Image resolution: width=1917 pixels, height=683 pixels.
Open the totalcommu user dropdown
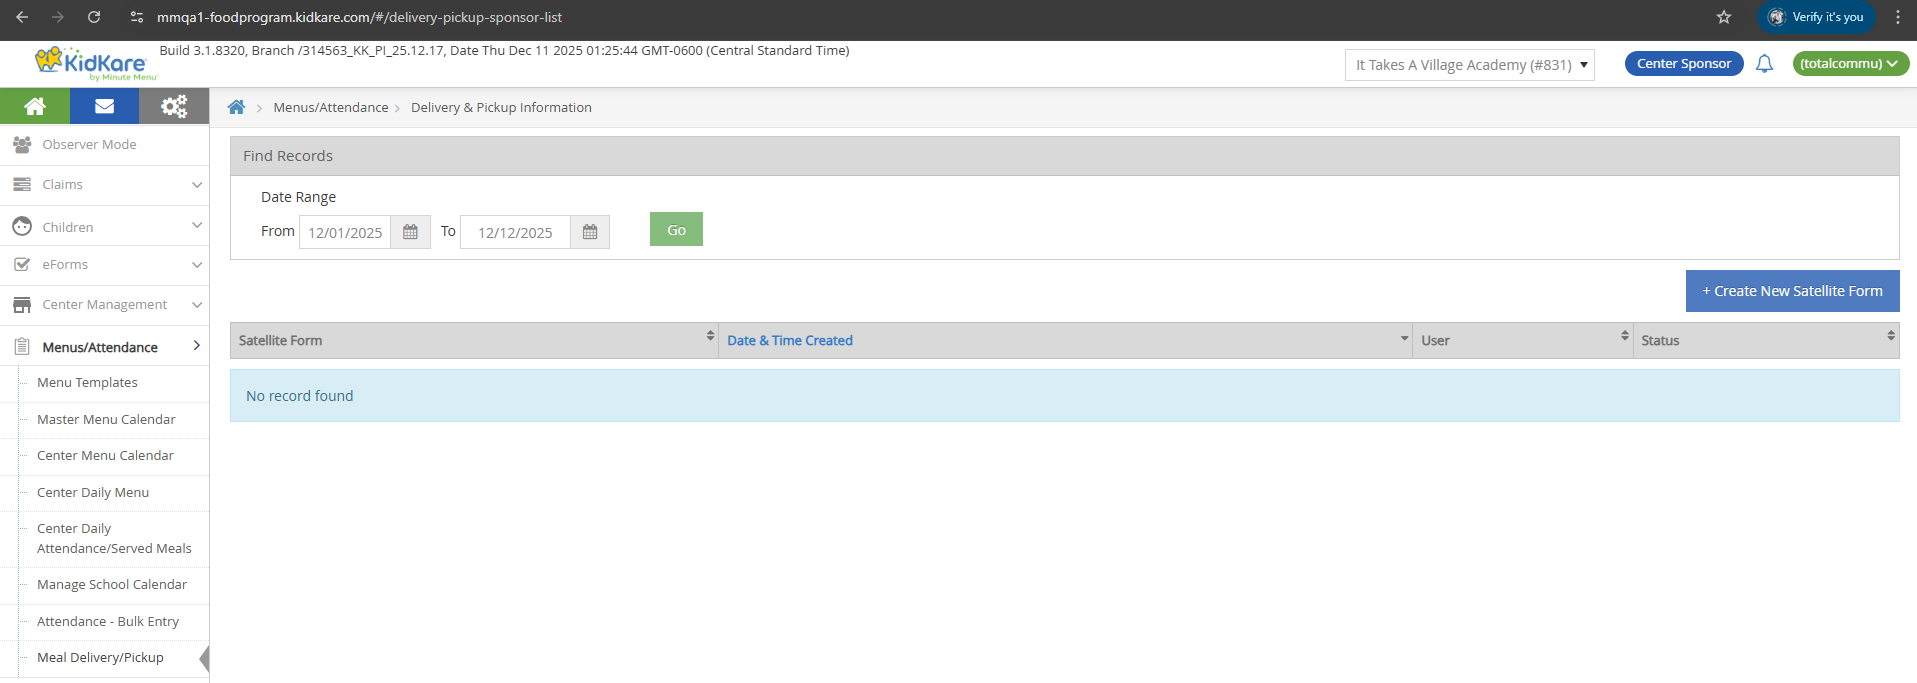pos(1850,64)
